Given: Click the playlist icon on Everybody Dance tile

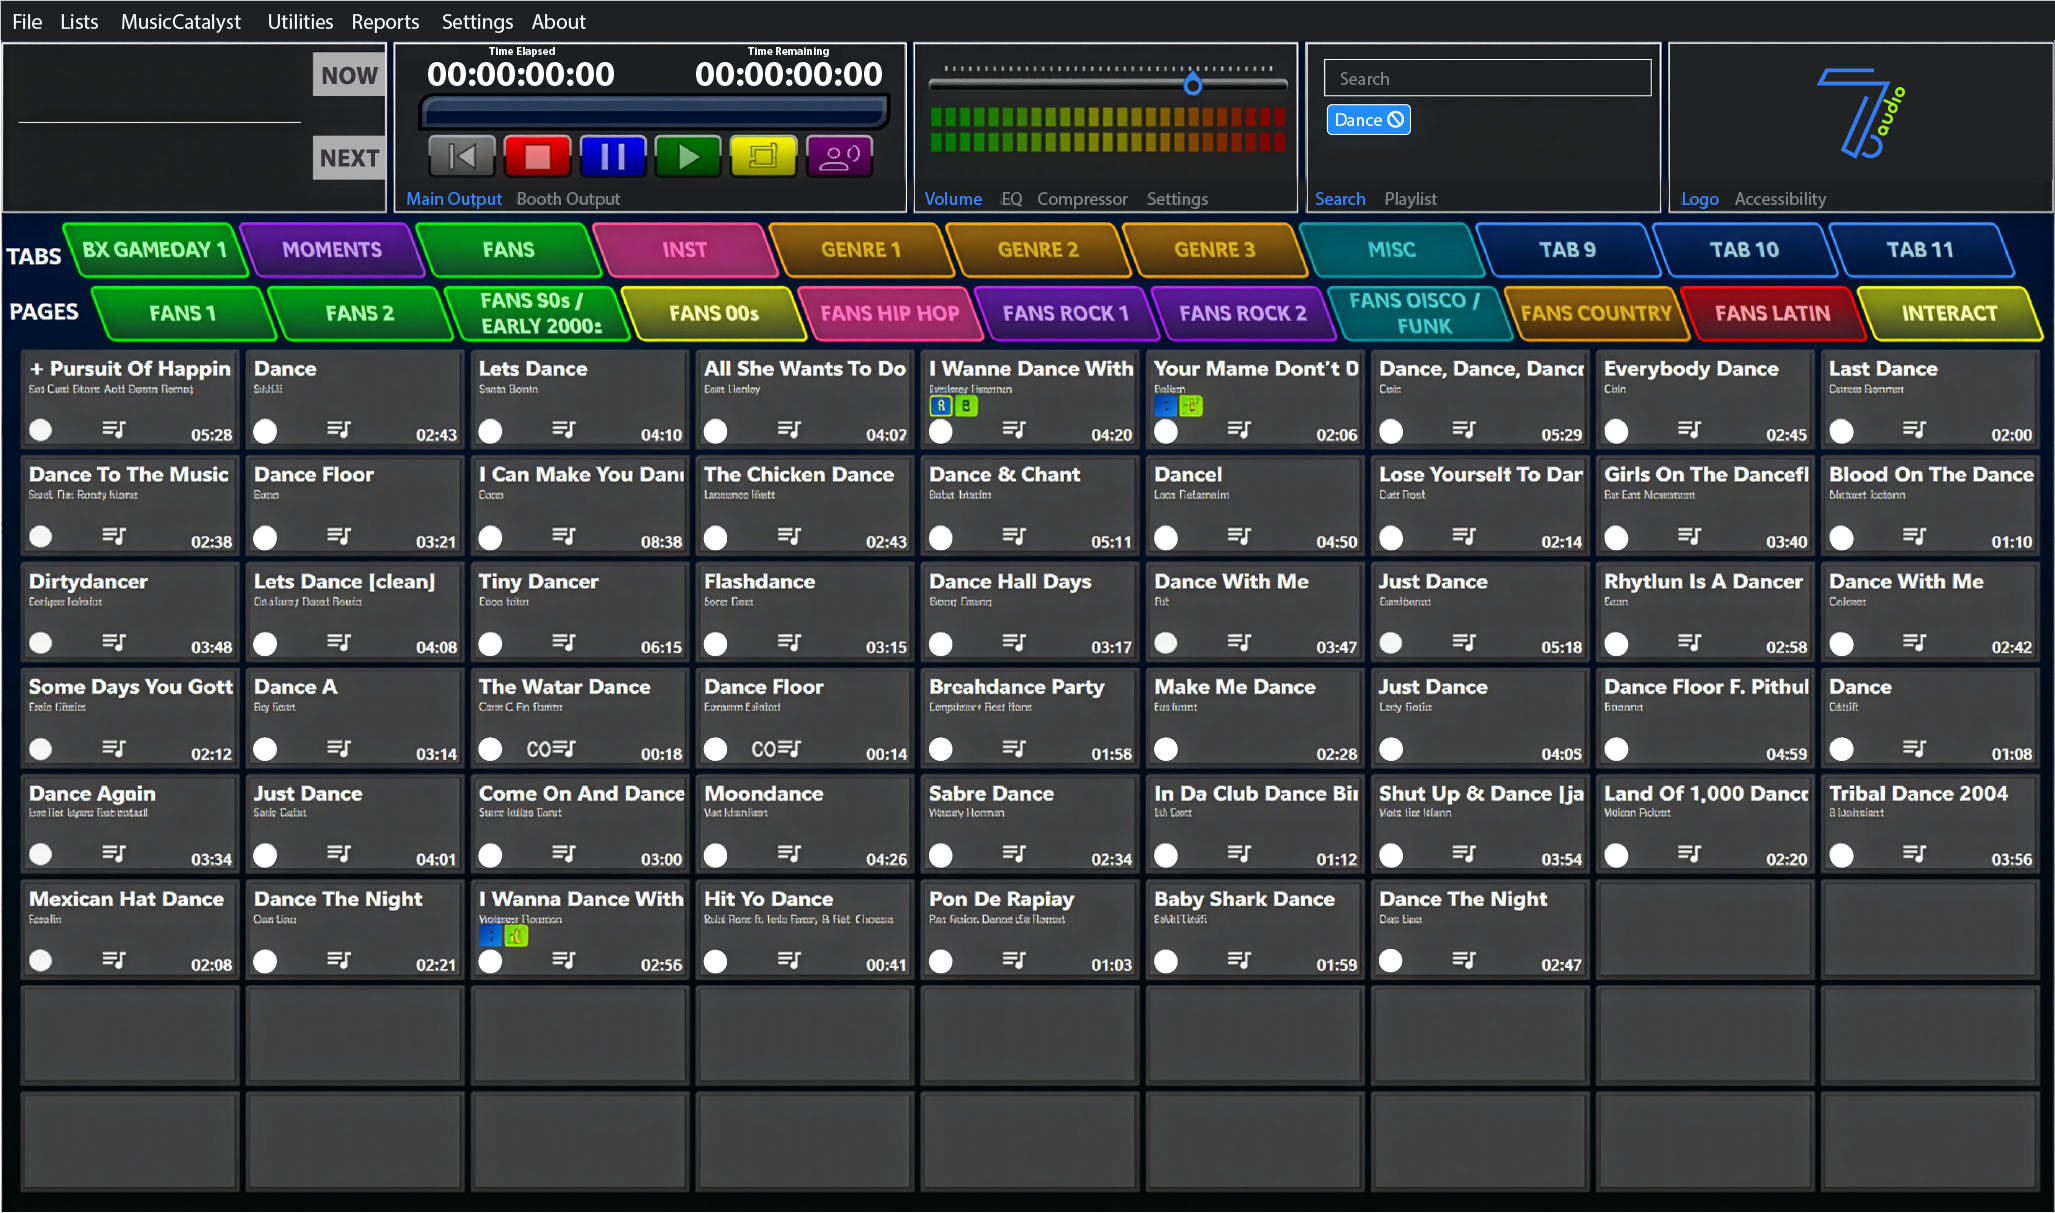Looking at the screenshot, I should click(x=1689, y=430).
